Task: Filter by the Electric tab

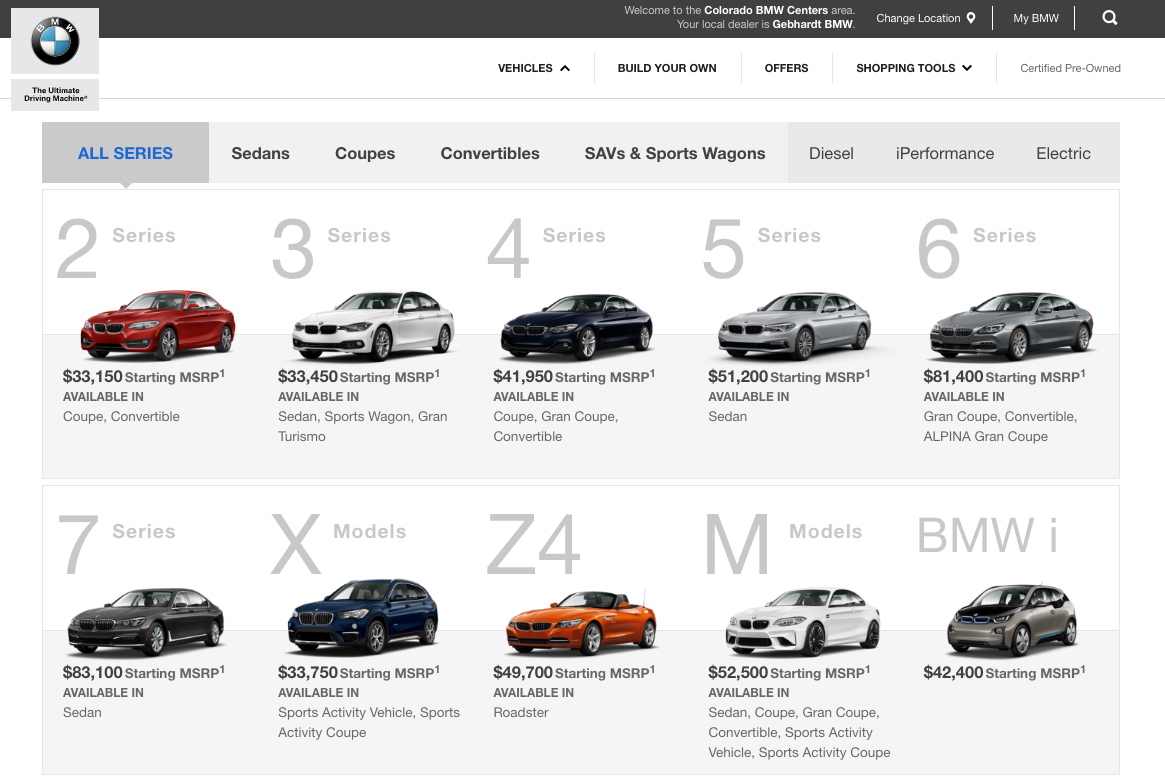Action: coord(1063,153)
